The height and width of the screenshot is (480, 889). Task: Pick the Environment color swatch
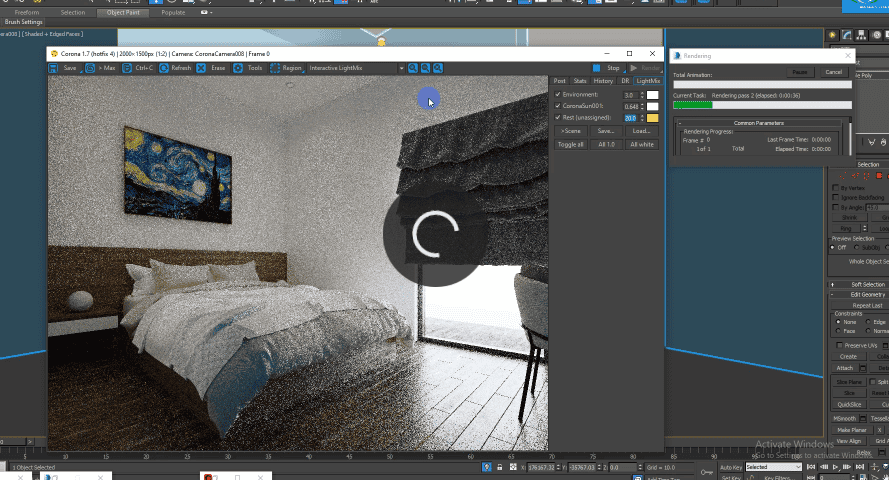(653, 95)
